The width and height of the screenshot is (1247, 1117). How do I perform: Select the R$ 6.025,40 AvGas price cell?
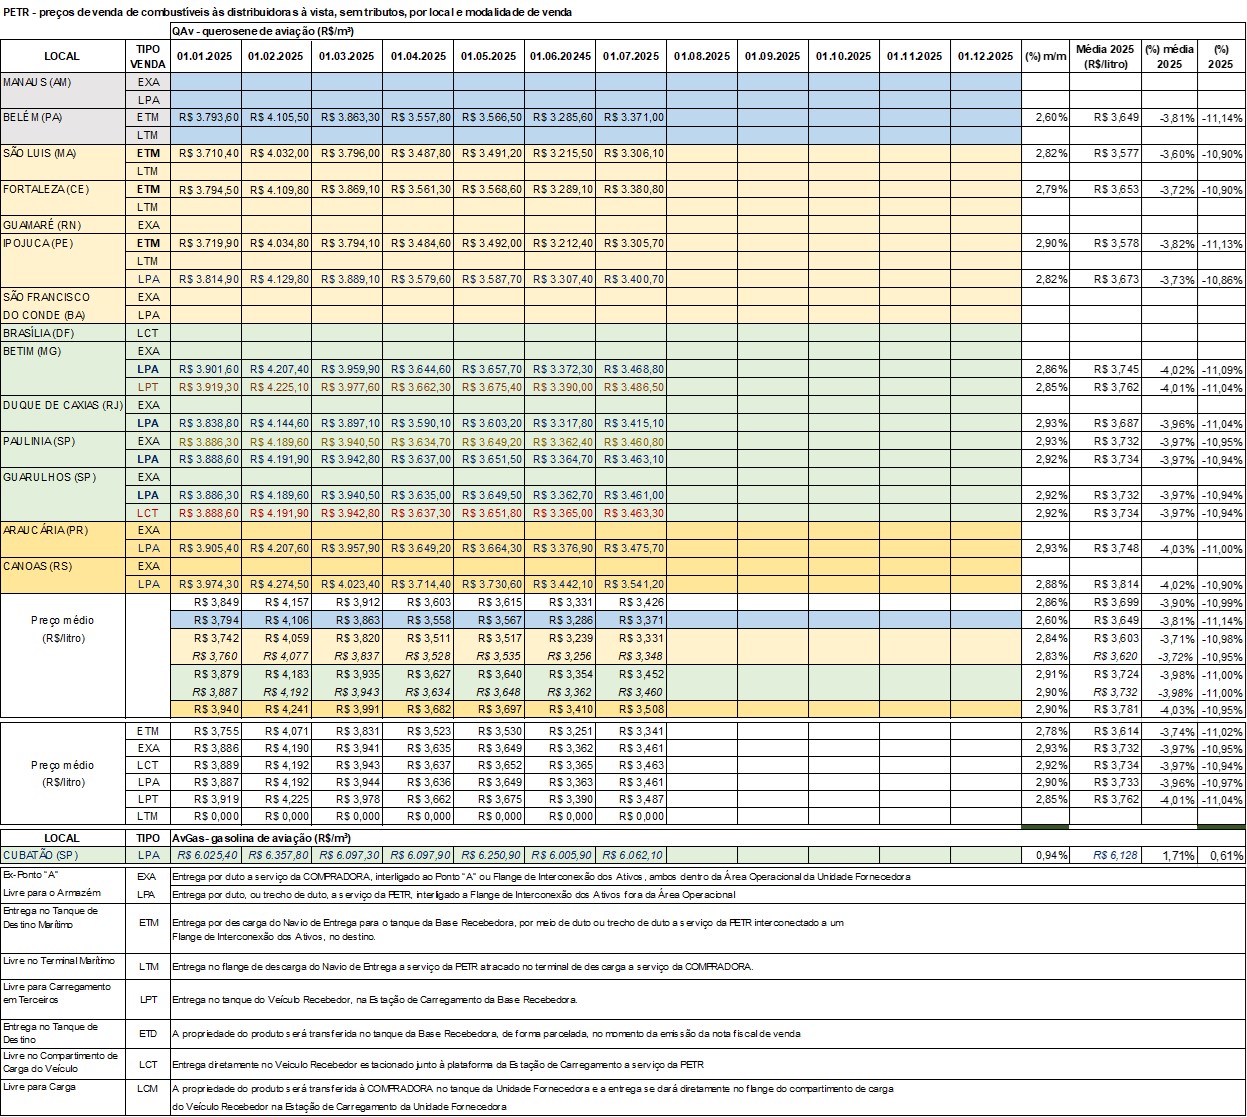[x=207, y=855]
